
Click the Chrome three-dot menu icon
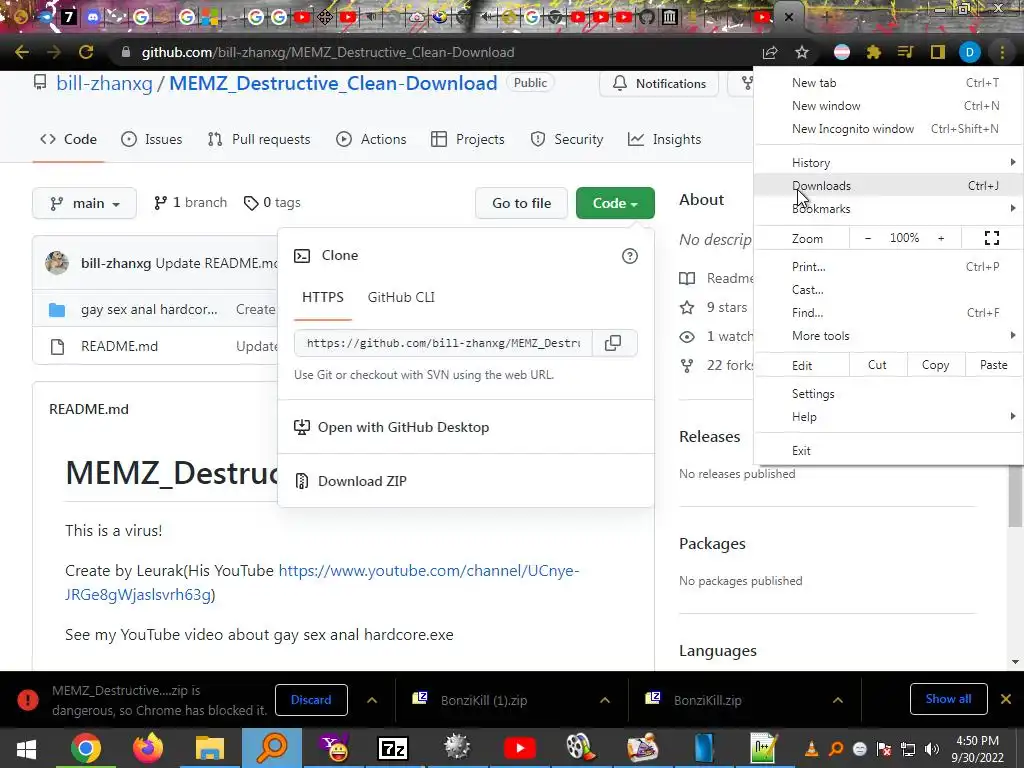(x=1002, y=52)
